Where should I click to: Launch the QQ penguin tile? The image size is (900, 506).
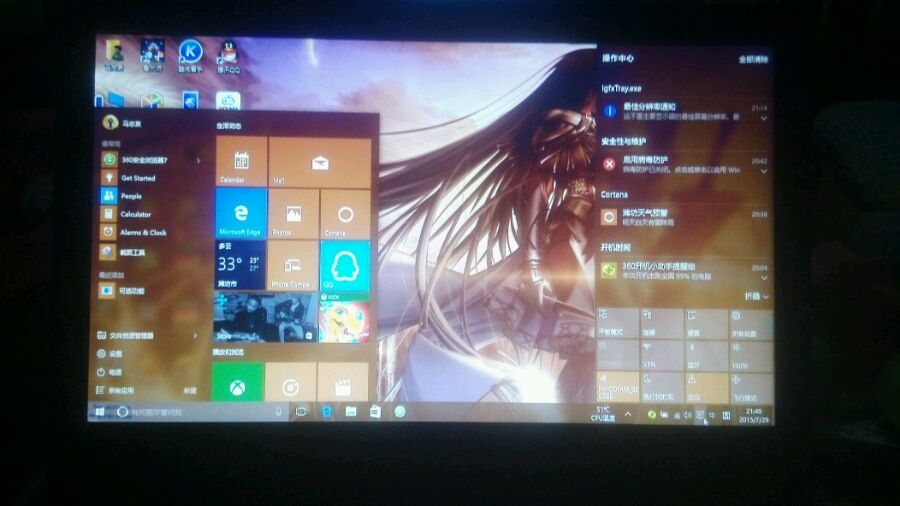point(344,266)
